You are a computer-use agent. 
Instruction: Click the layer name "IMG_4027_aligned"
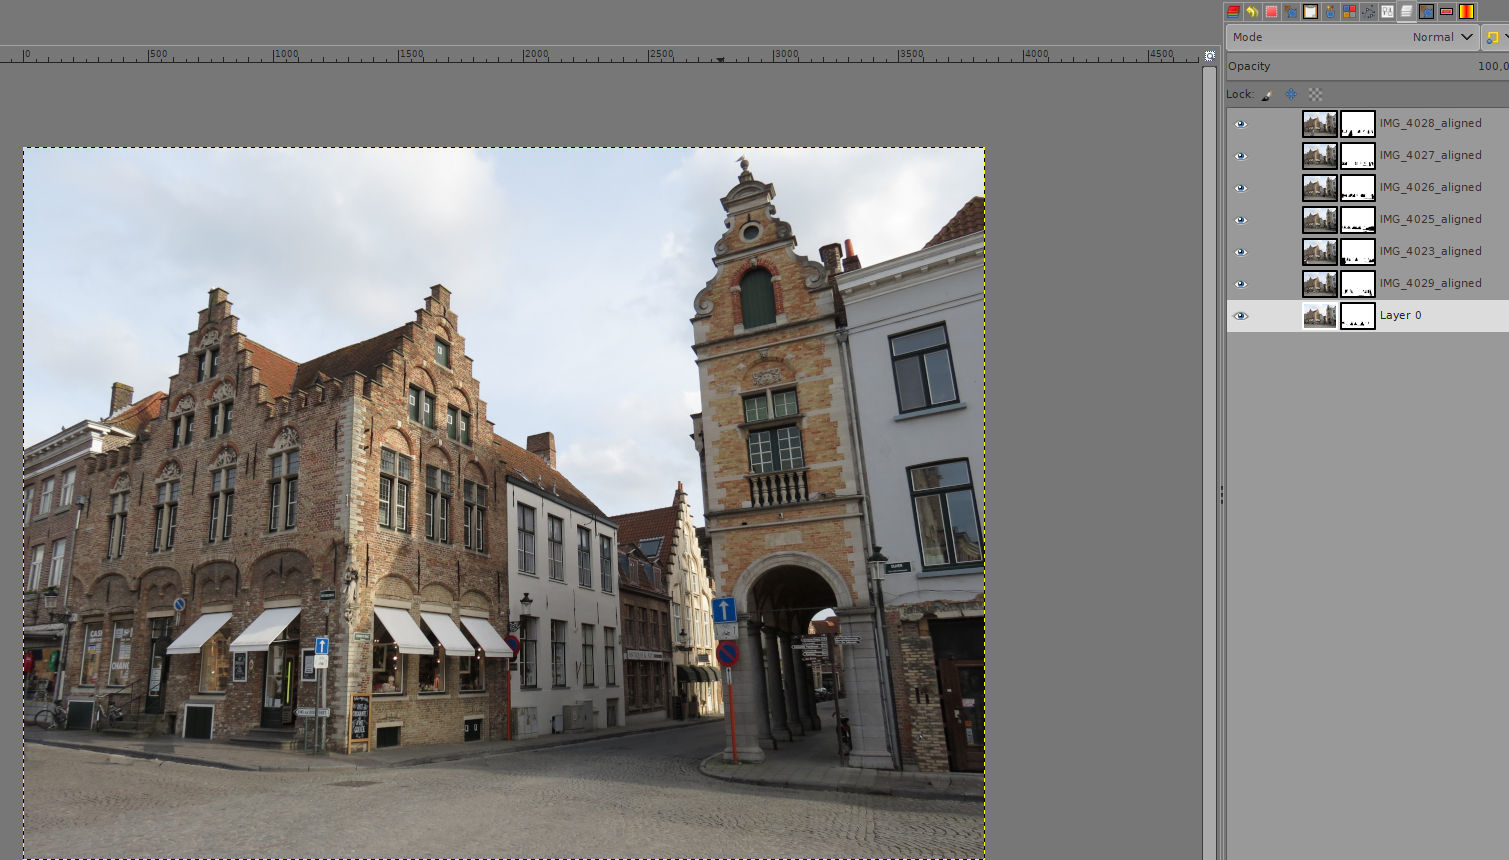click(1430, 156)
